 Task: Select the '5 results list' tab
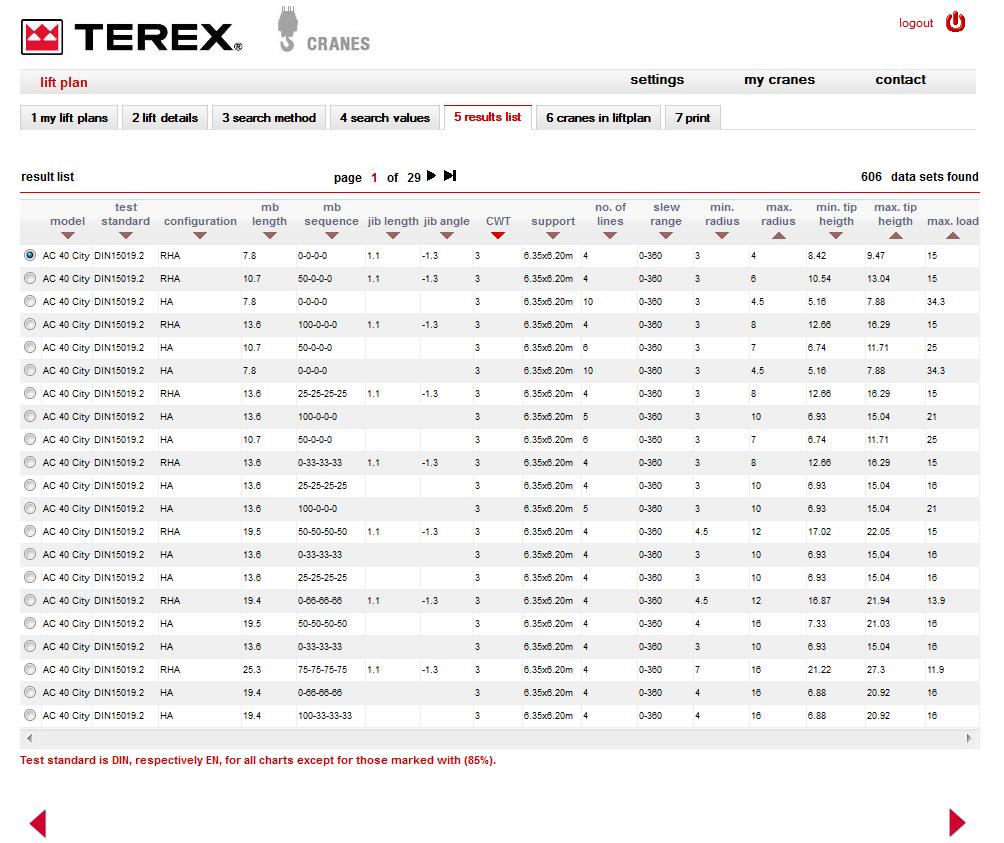point(488,117)
